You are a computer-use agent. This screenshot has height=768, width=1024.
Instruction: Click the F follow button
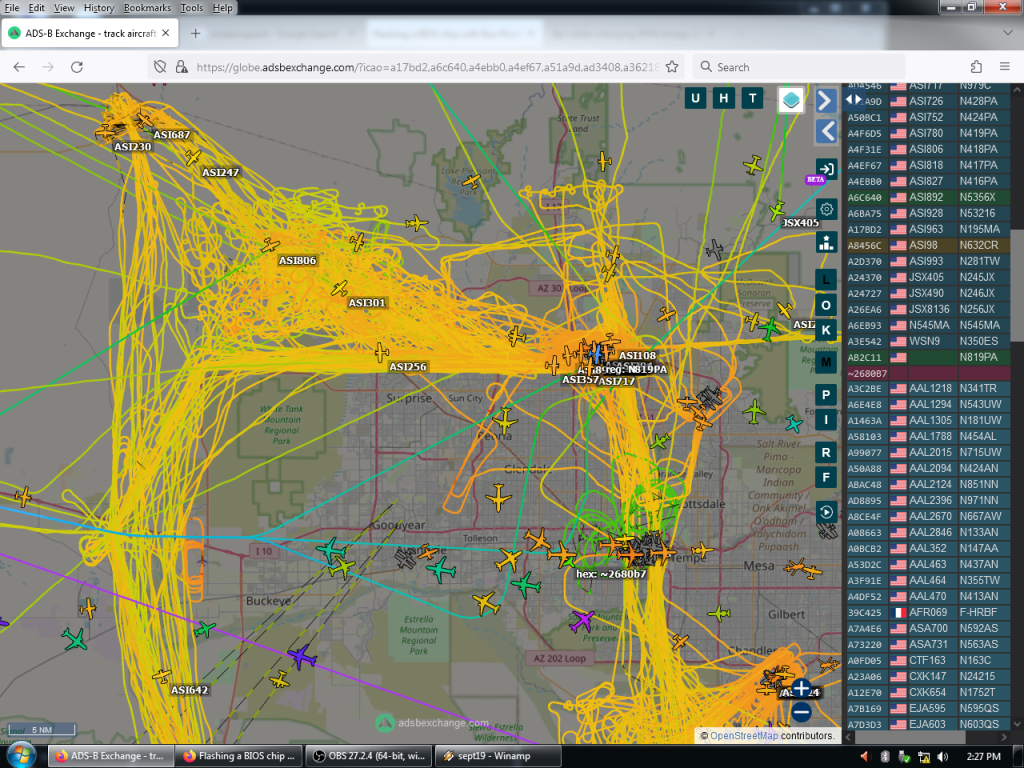825,477
